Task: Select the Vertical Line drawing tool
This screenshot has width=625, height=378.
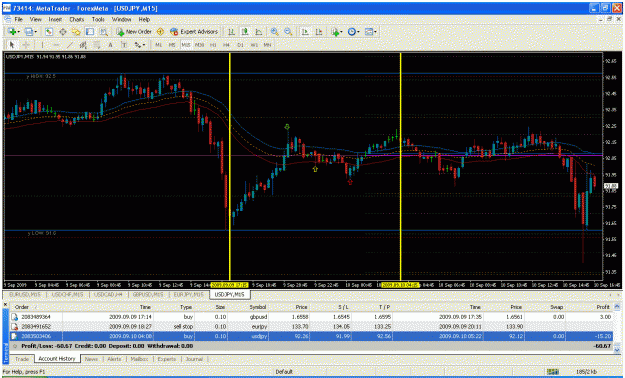Action: click(42, 45)
